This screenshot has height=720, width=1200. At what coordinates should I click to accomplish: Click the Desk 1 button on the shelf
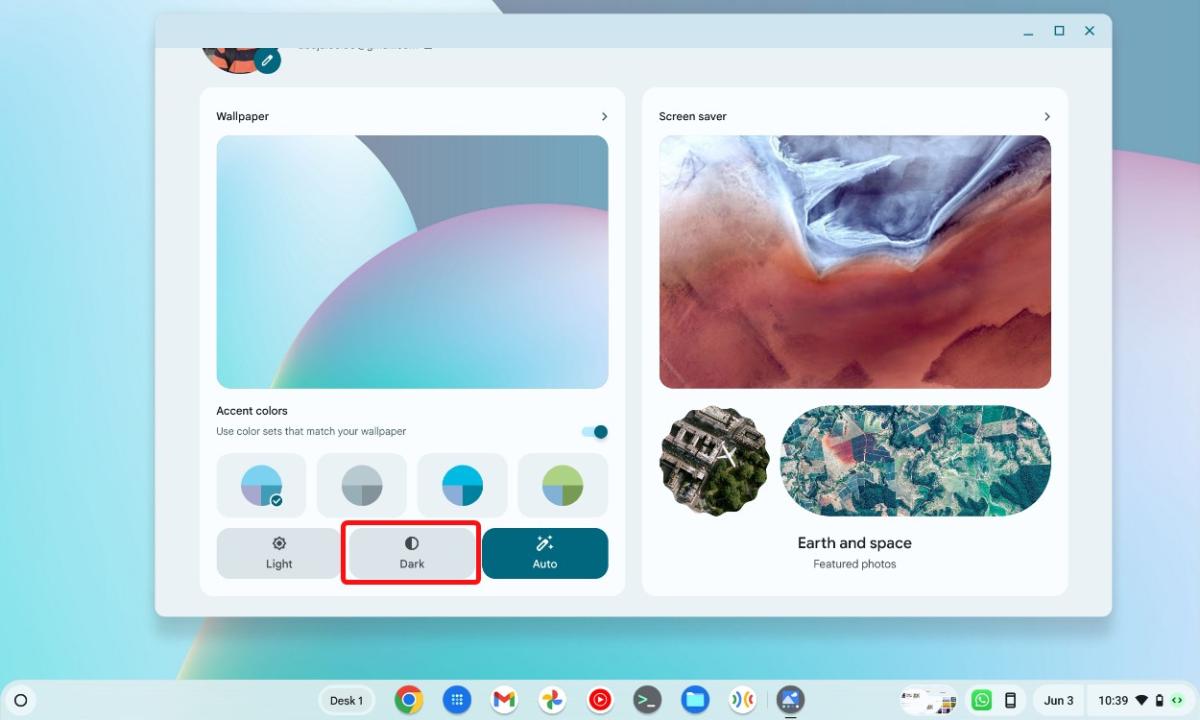pos(346,700)
